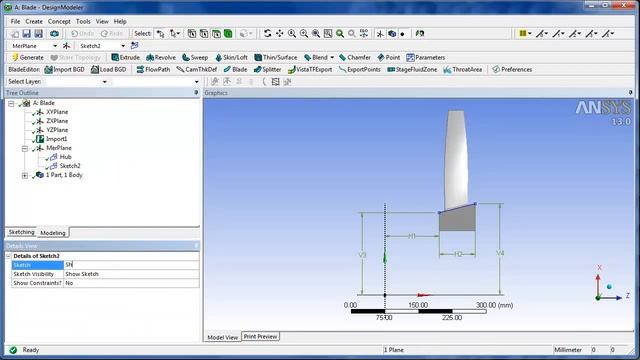The width and height of the screenshot is (640, 360).
Task: Expand the 1 Part, 1 Body node
Action: pos(25,175)
